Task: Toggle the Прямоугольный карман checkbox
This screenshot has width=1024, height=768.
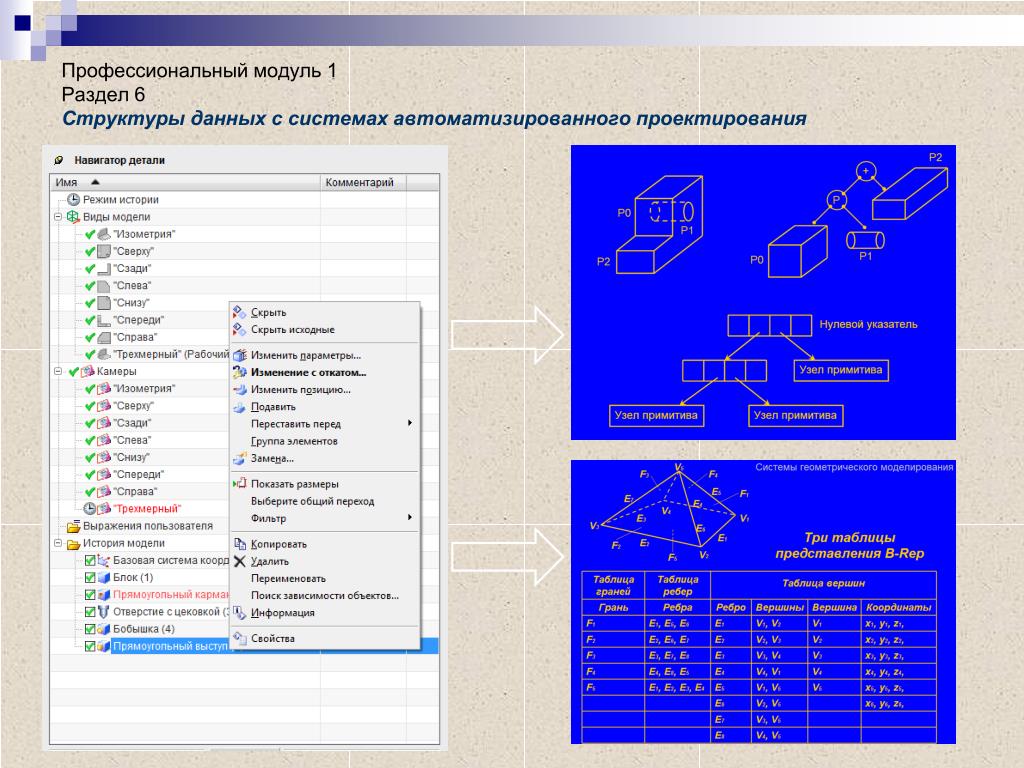Action: (90, 595)
